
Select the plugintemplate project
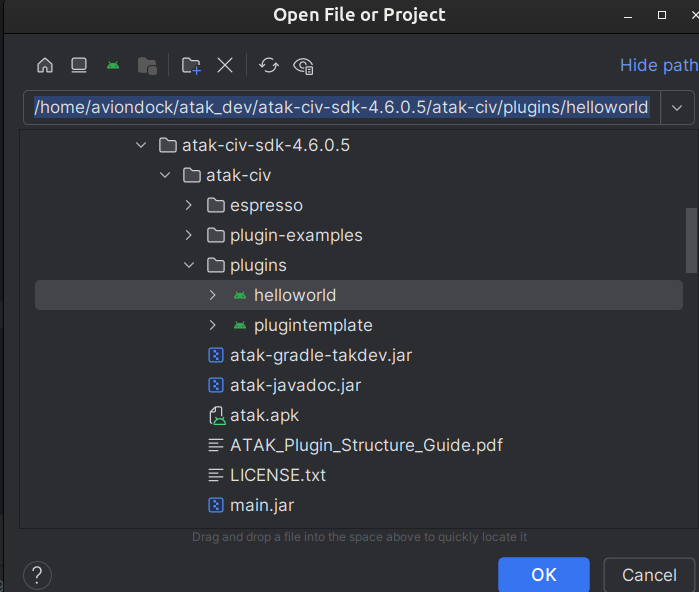tap(312, 325)
